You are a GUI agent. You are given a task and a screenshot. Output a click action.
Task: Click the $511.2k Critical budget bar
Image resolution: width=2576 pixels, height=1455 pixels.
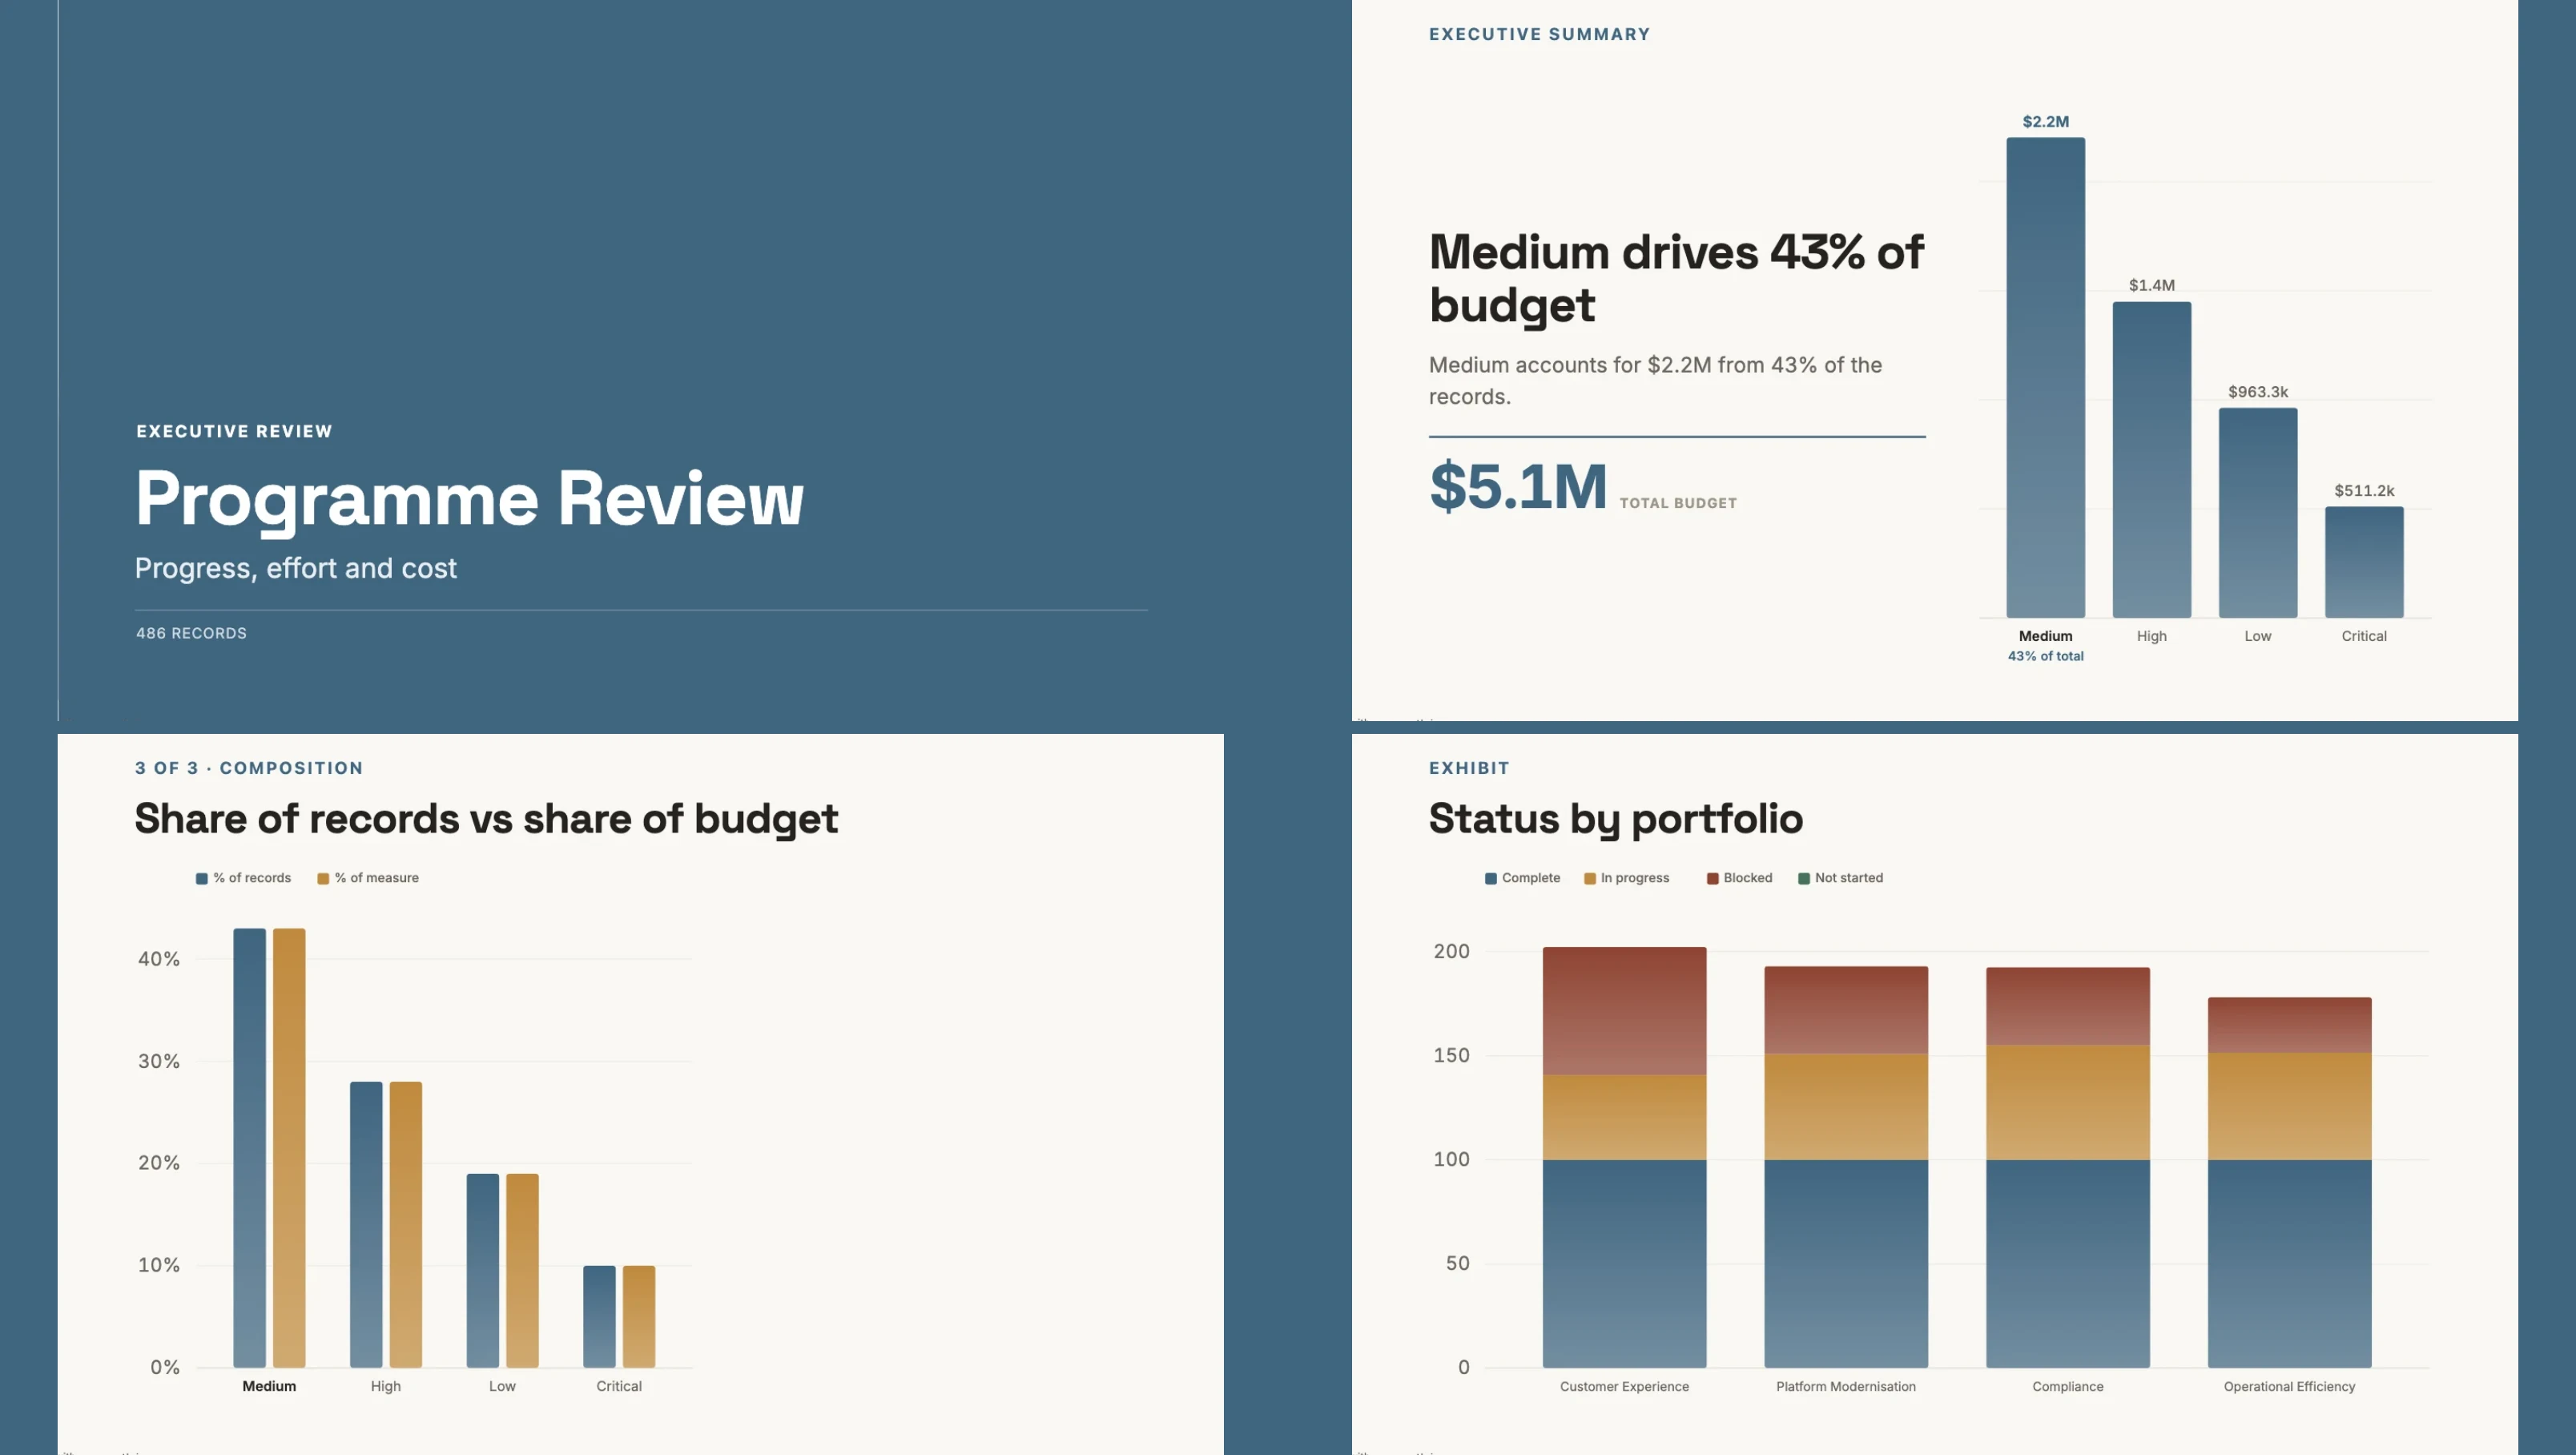point(2363,561)
